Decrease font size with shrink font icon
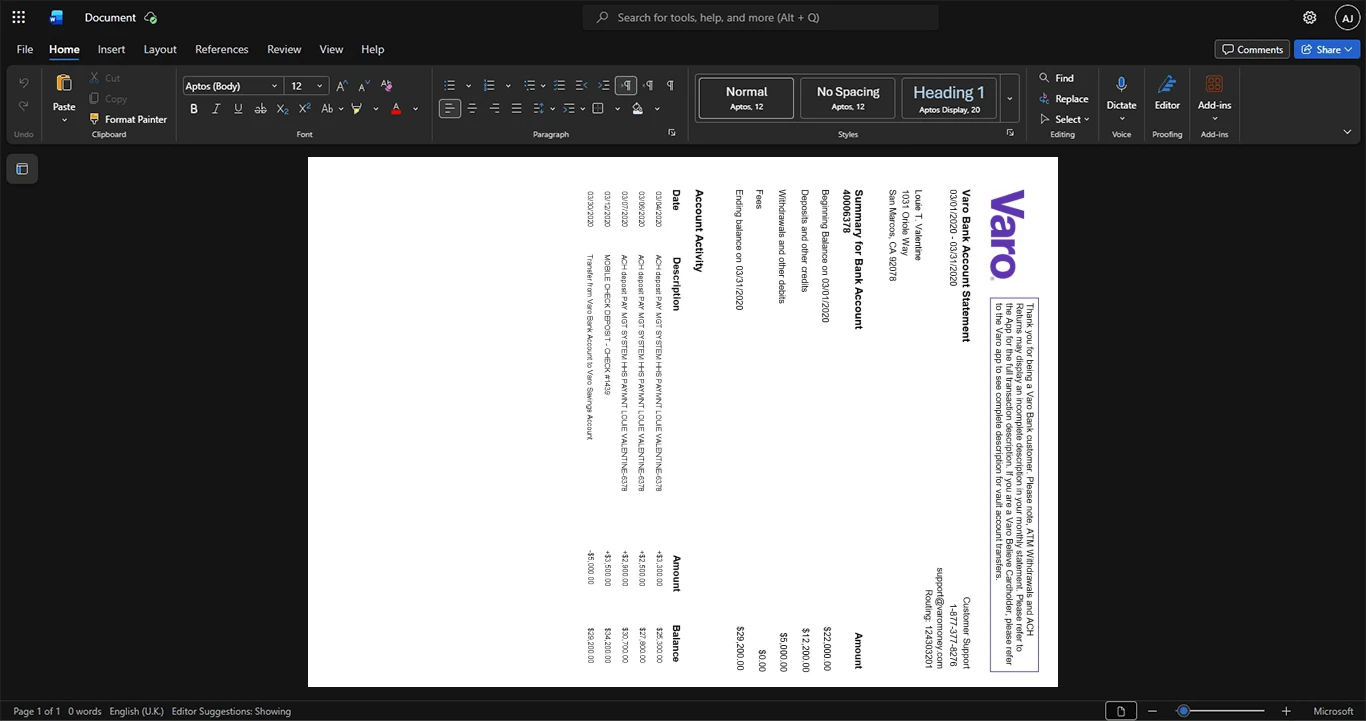This screenshot has width=1366, height=721. click(364, 86)
